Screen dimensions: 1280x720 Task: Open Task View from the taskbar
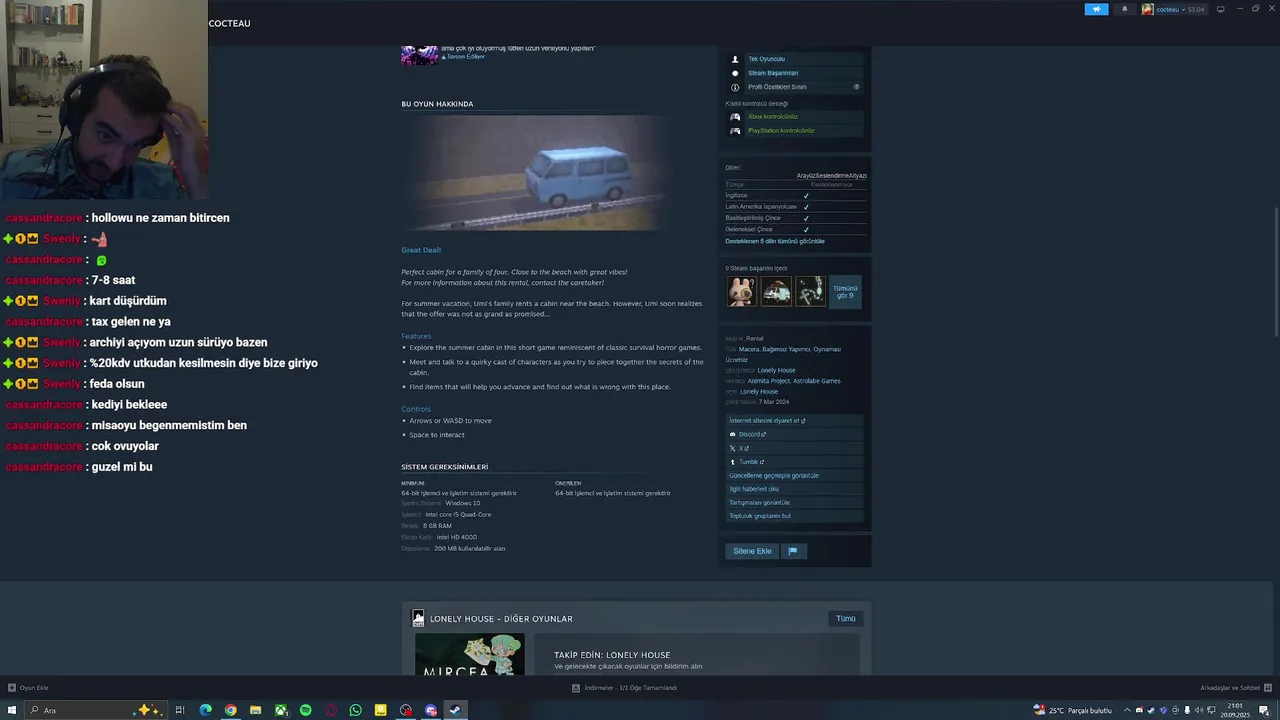180,710
